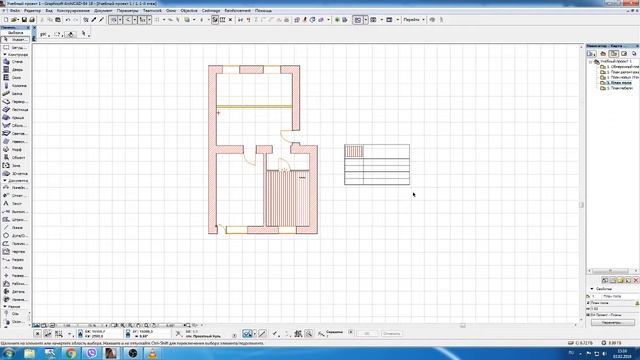Select the Window (Окно) tool
This screenshot has height=360, width=640.
coord(15,78)
